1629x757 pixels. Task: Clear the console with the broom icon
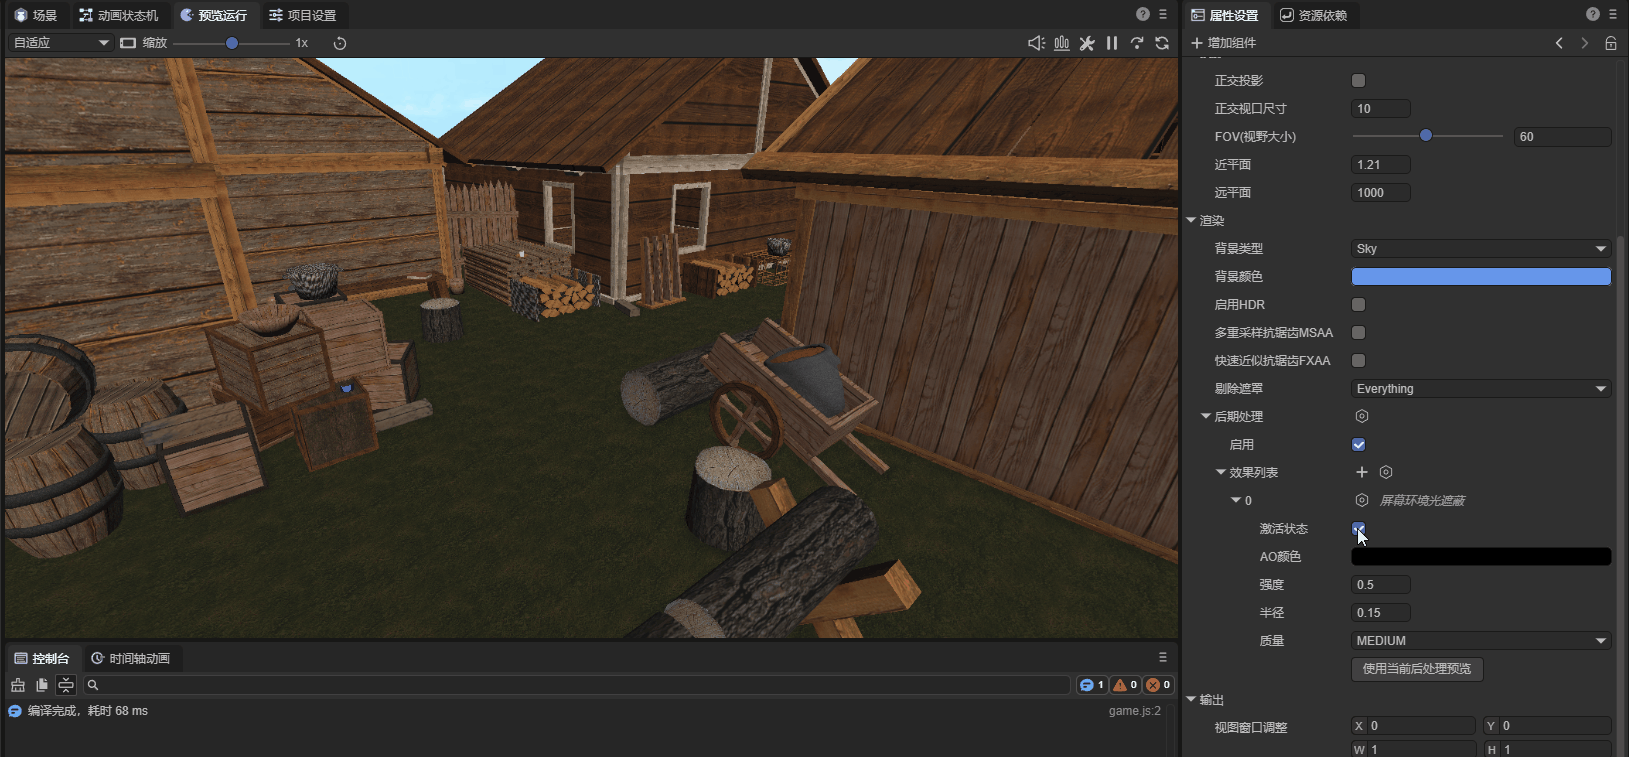(18, 685)
